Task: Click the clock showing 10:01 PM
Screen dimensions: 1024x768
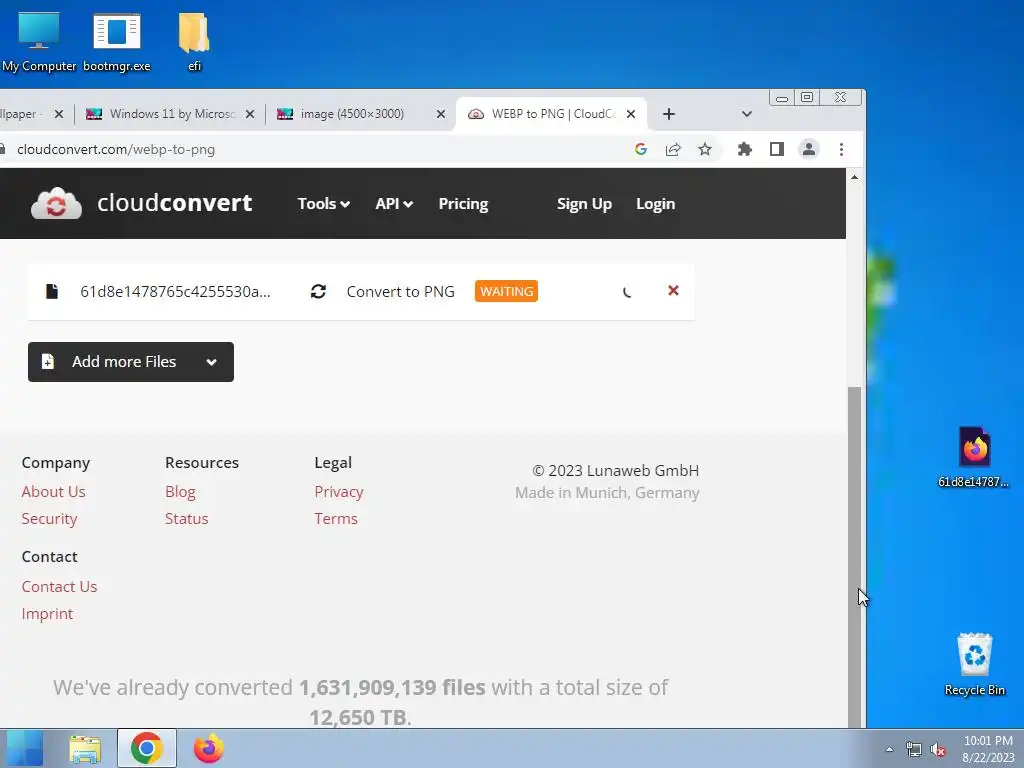Action: pos(988,741)
